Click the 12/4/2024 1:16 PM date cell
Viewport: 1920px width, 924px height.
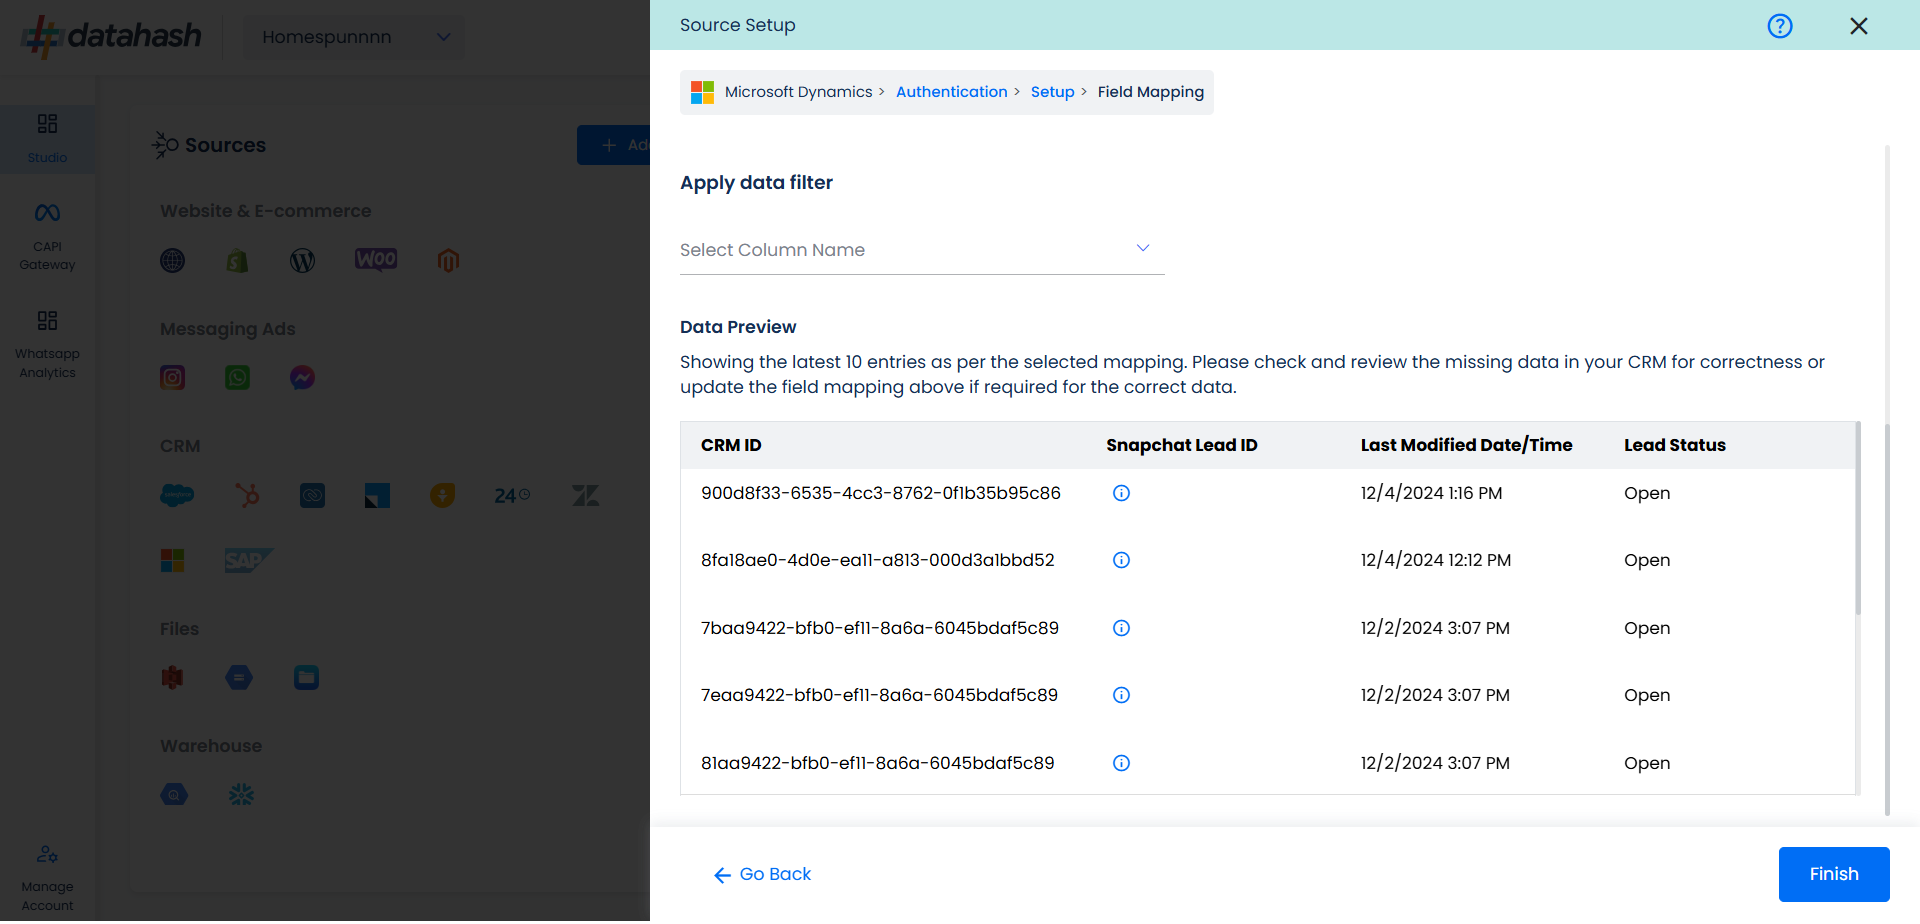pyautogui.click(x=1431, y=493)
